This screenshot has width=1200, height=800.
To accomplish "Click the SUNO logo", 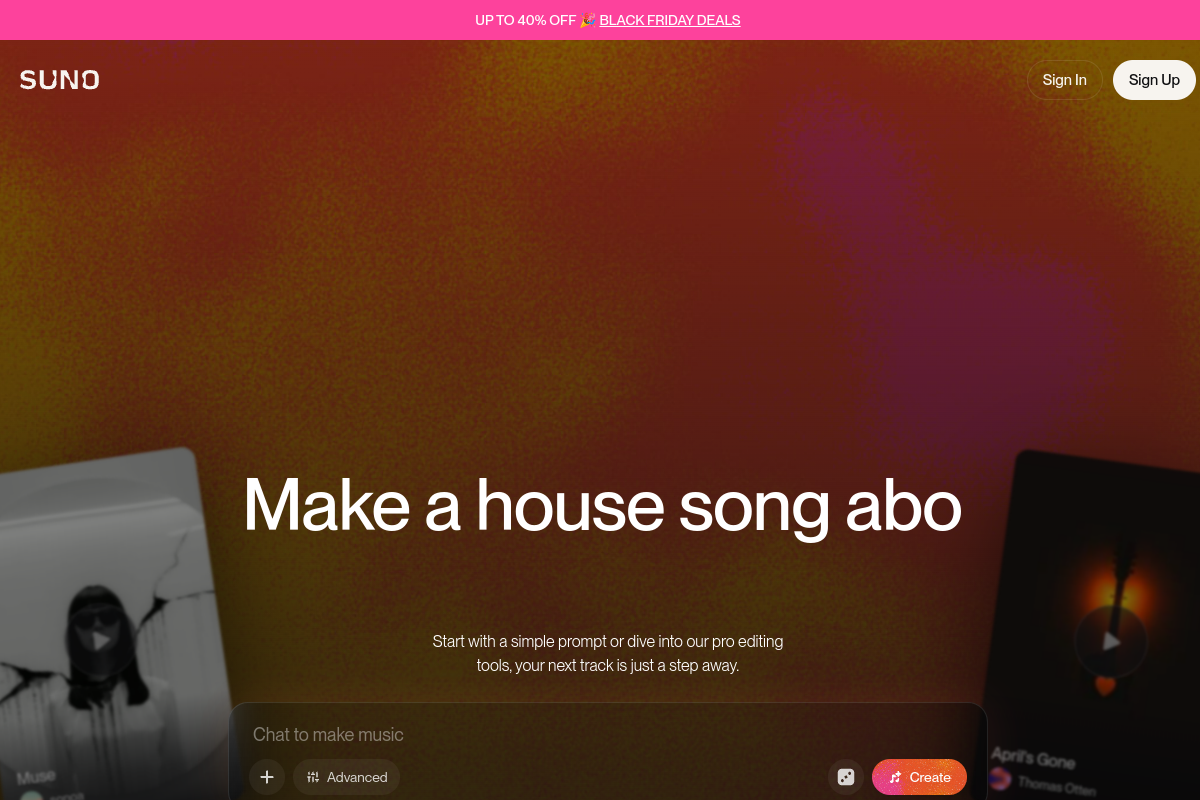I will [59, 80].
